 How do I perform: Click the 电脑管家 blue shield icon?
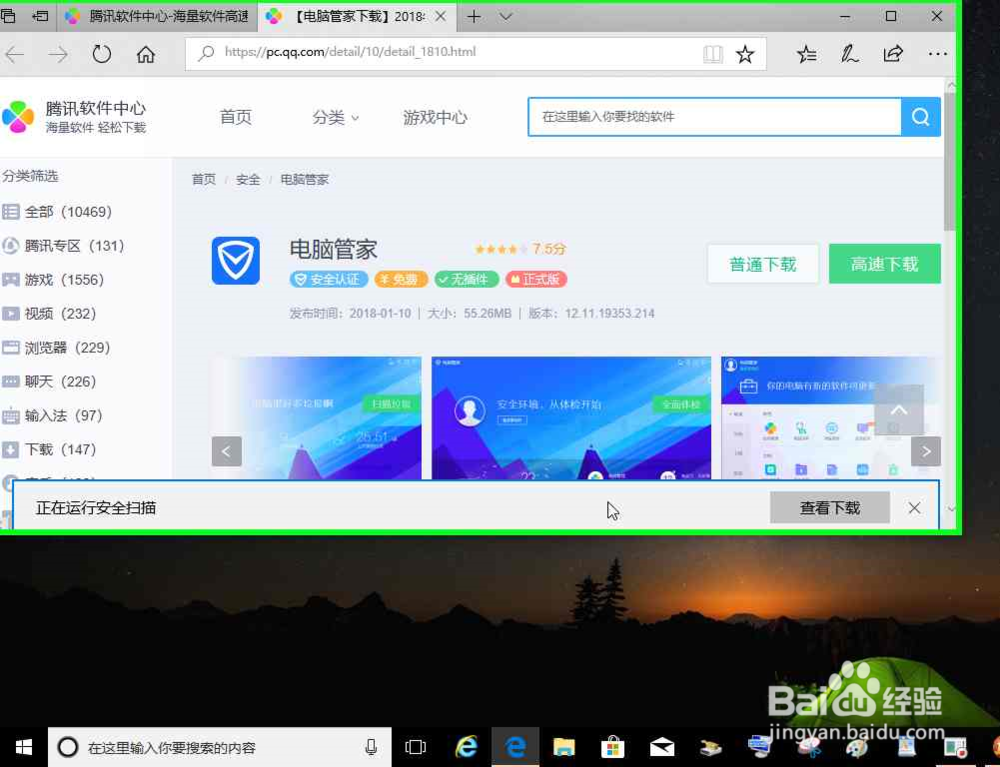tap(235, 261)
